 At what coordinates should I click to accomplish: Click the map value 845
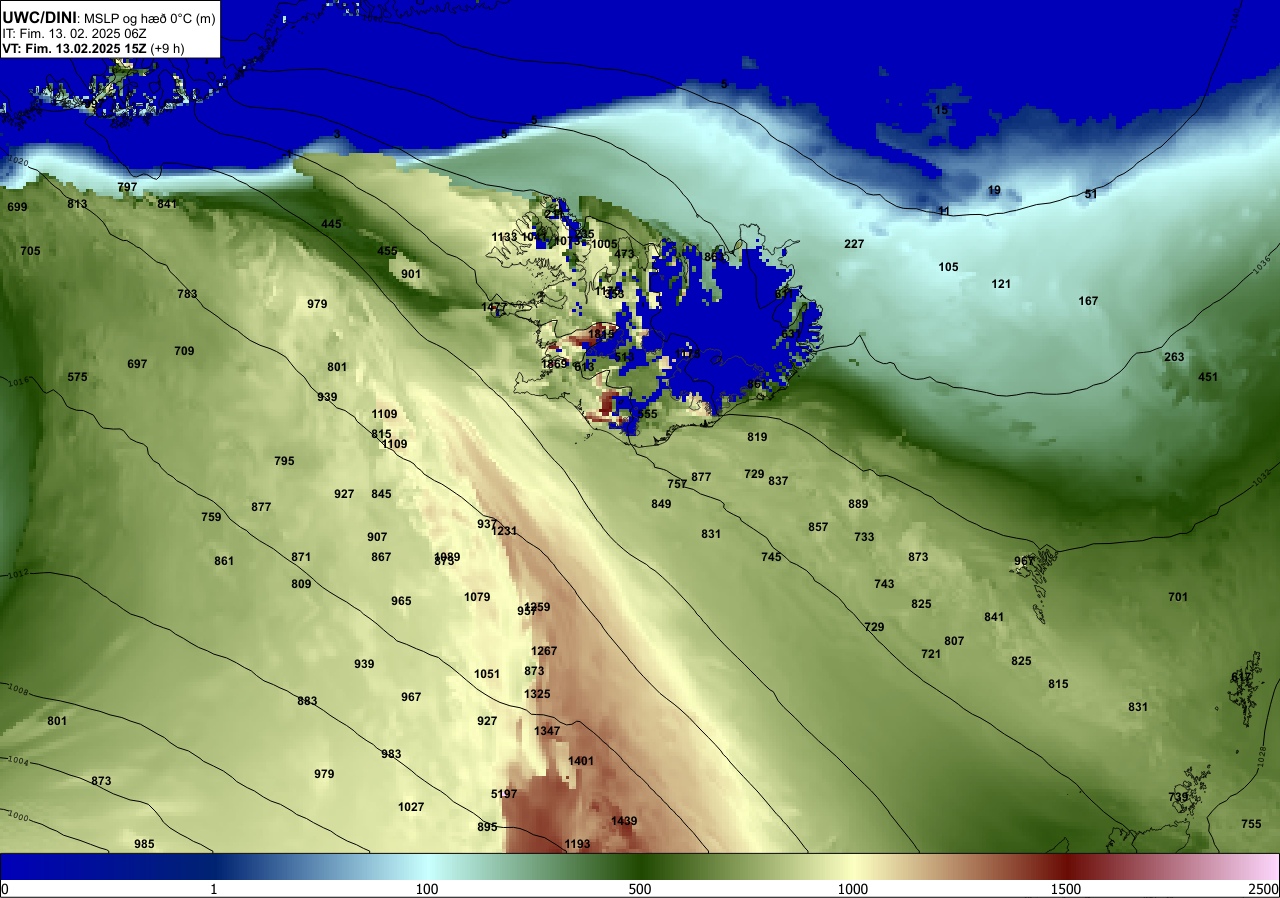[381, 494]
